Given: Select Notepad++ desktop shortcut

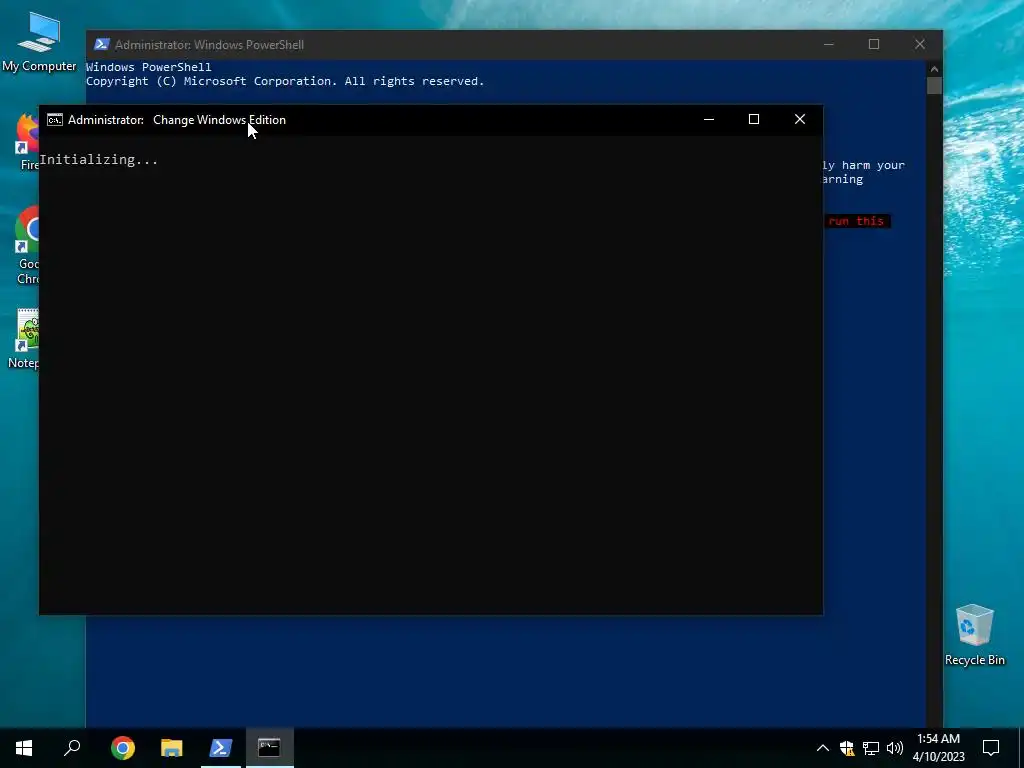Looking at the screenshot, I should click(26, 339).
